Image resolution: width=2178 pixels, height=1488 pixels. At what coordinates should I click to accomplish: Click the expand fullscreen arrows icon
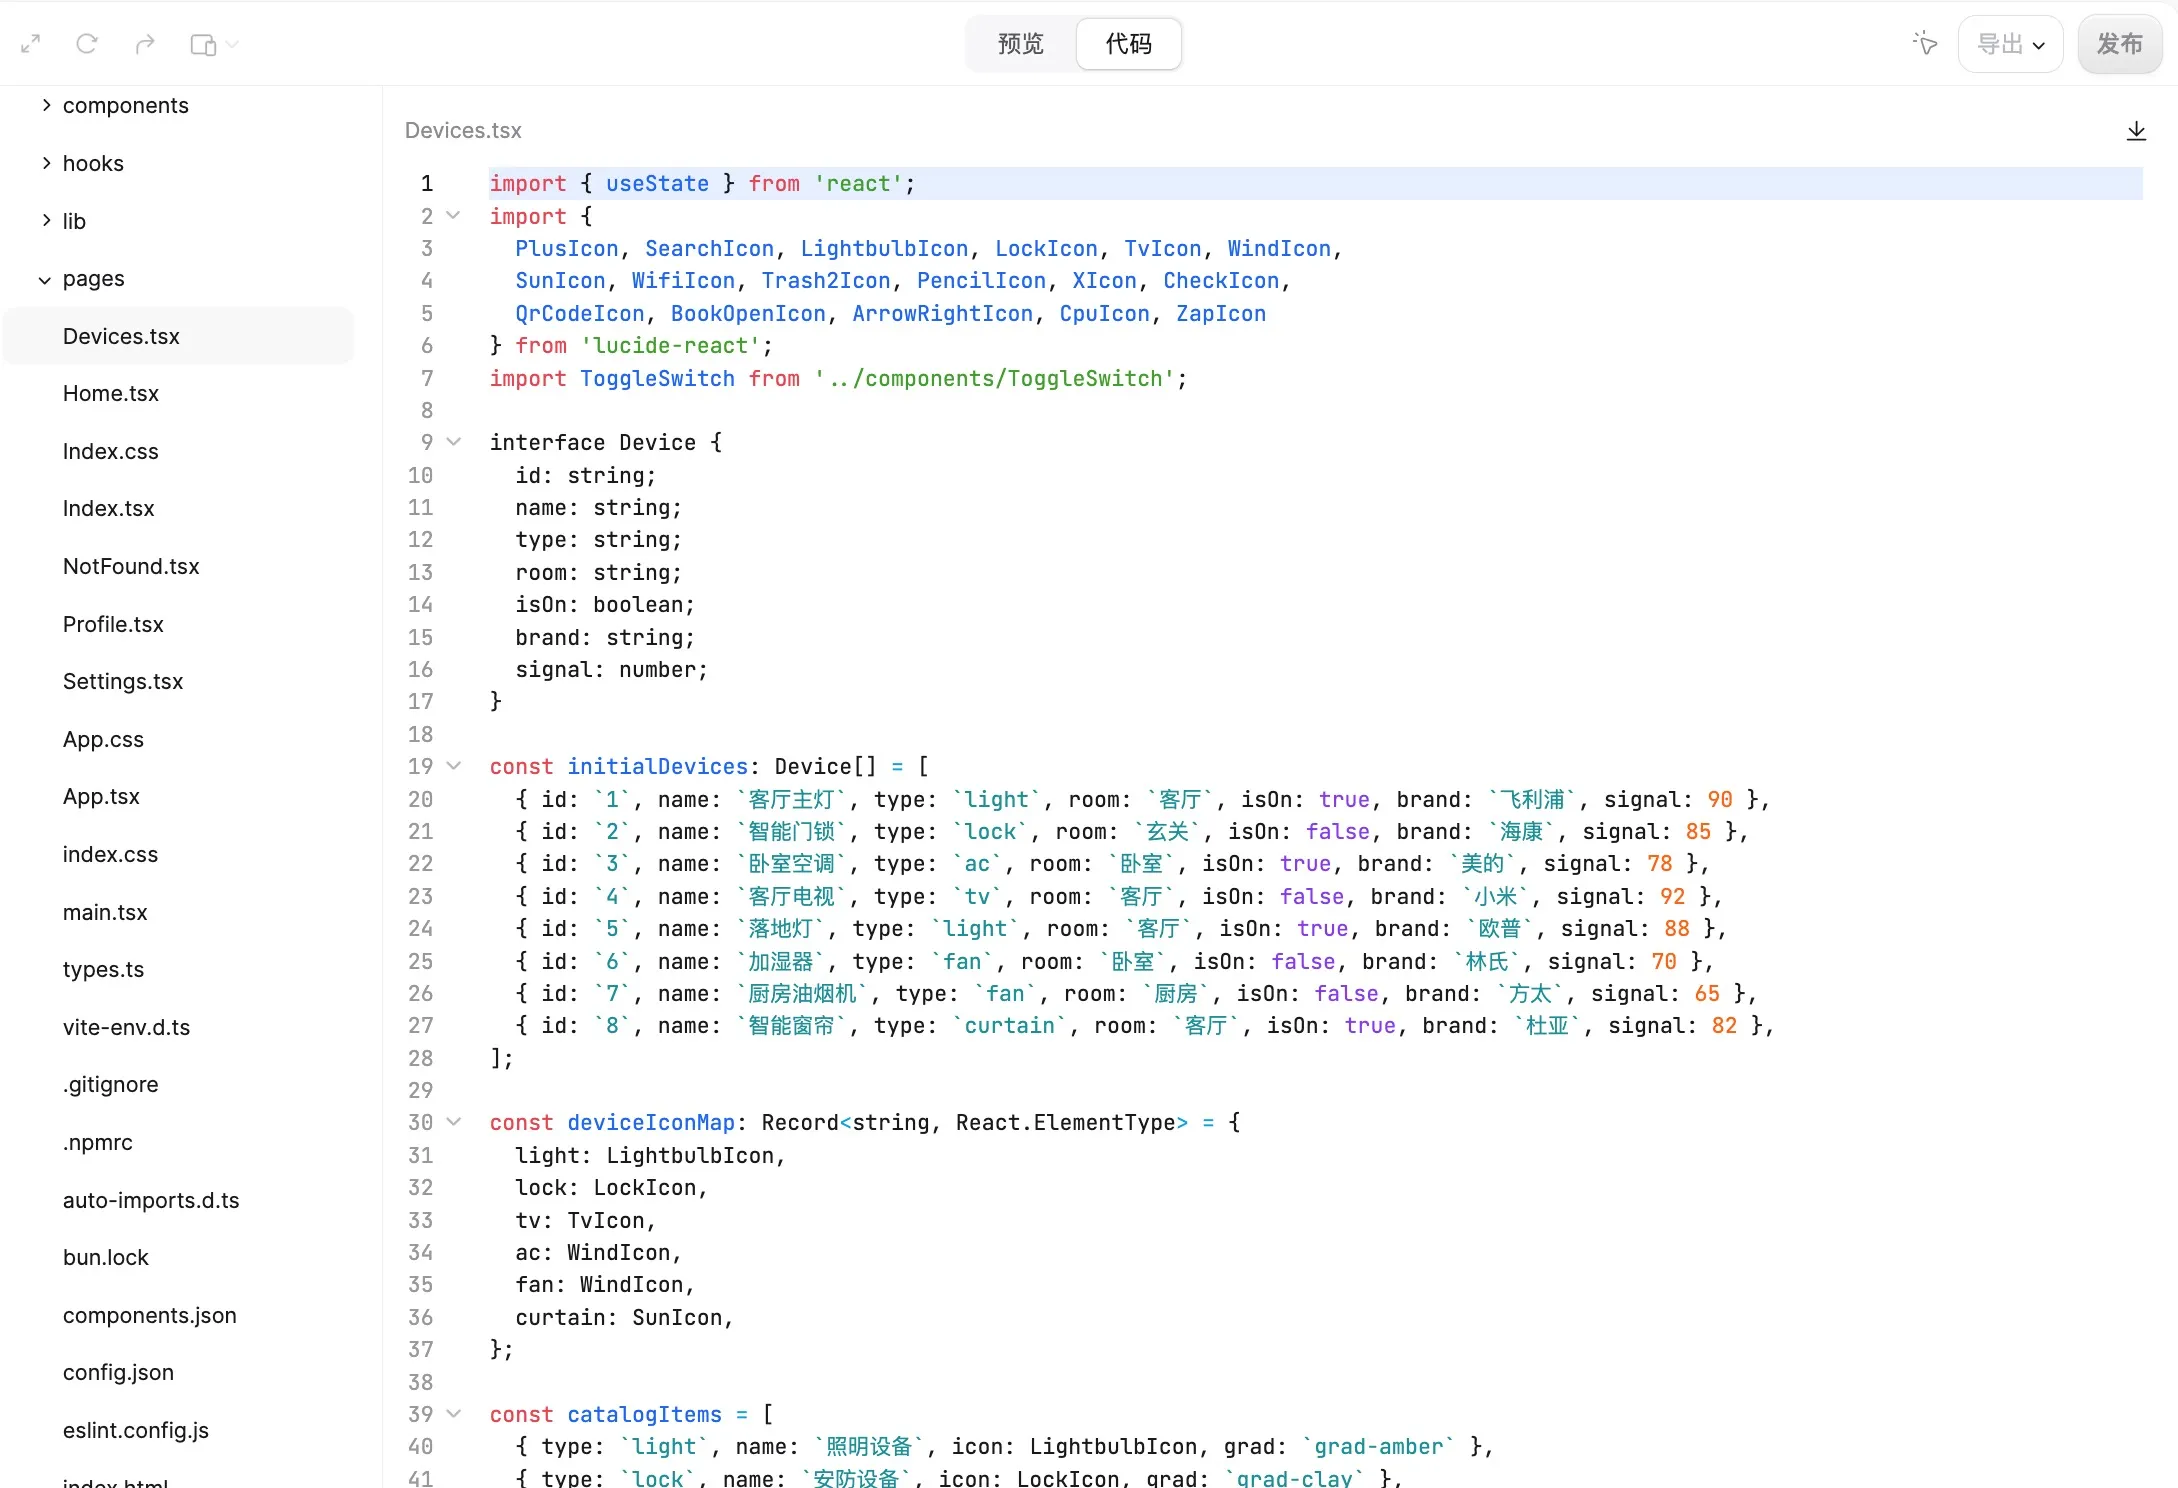(x=31, y=44)
